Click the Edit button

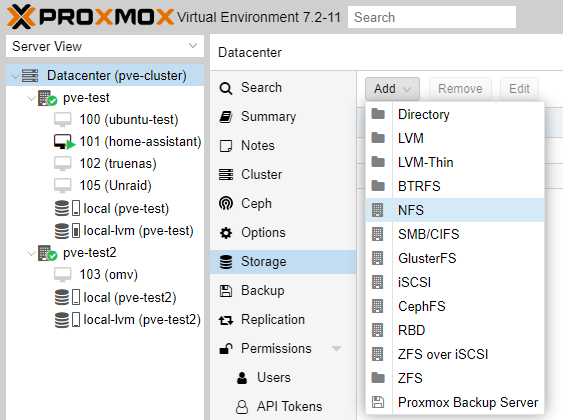(519, 89)
